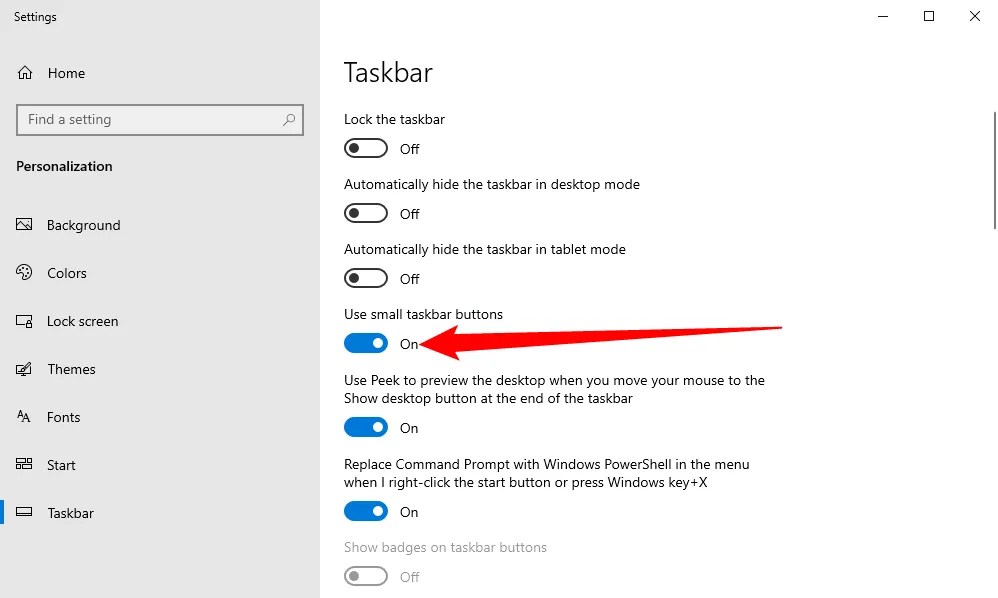Select the Themes brush icon
Image resolution: width=998 pixels, height=598 pixels.
click(x=24, y=369)
